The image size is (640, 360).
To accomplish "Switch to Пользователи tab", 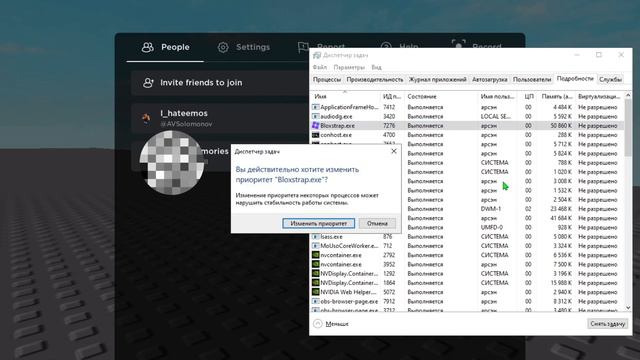I will click(x=532, y=80).
